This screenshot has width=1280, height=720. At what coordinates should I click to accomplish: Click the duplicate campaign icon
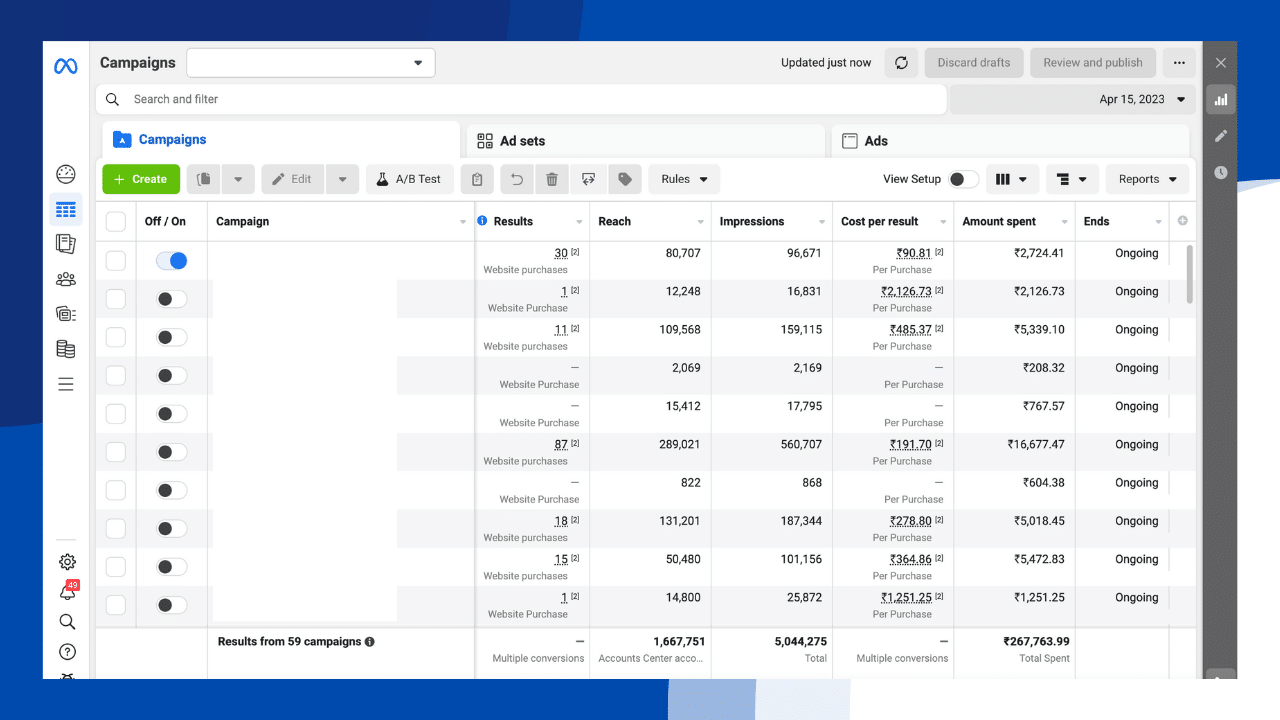[204, 179]
